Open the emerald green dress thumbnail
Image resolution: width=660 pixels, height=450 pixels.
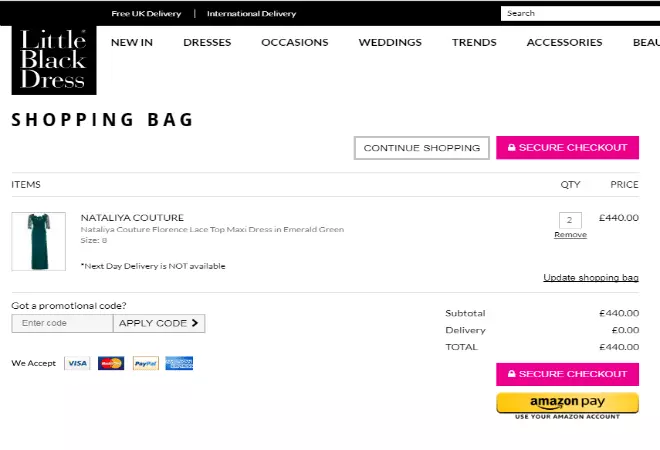(38, 241)
